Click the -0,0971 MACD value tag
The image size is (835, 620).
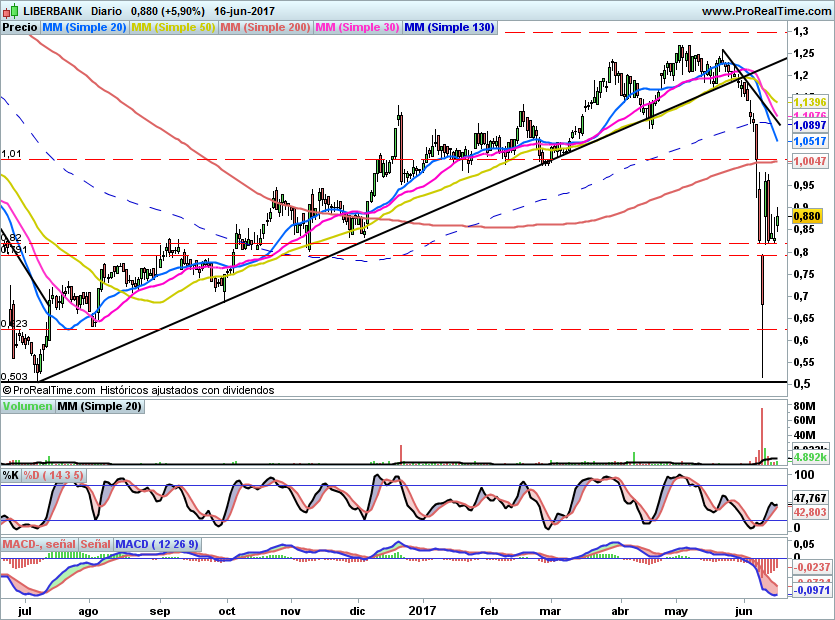(812, 590)
